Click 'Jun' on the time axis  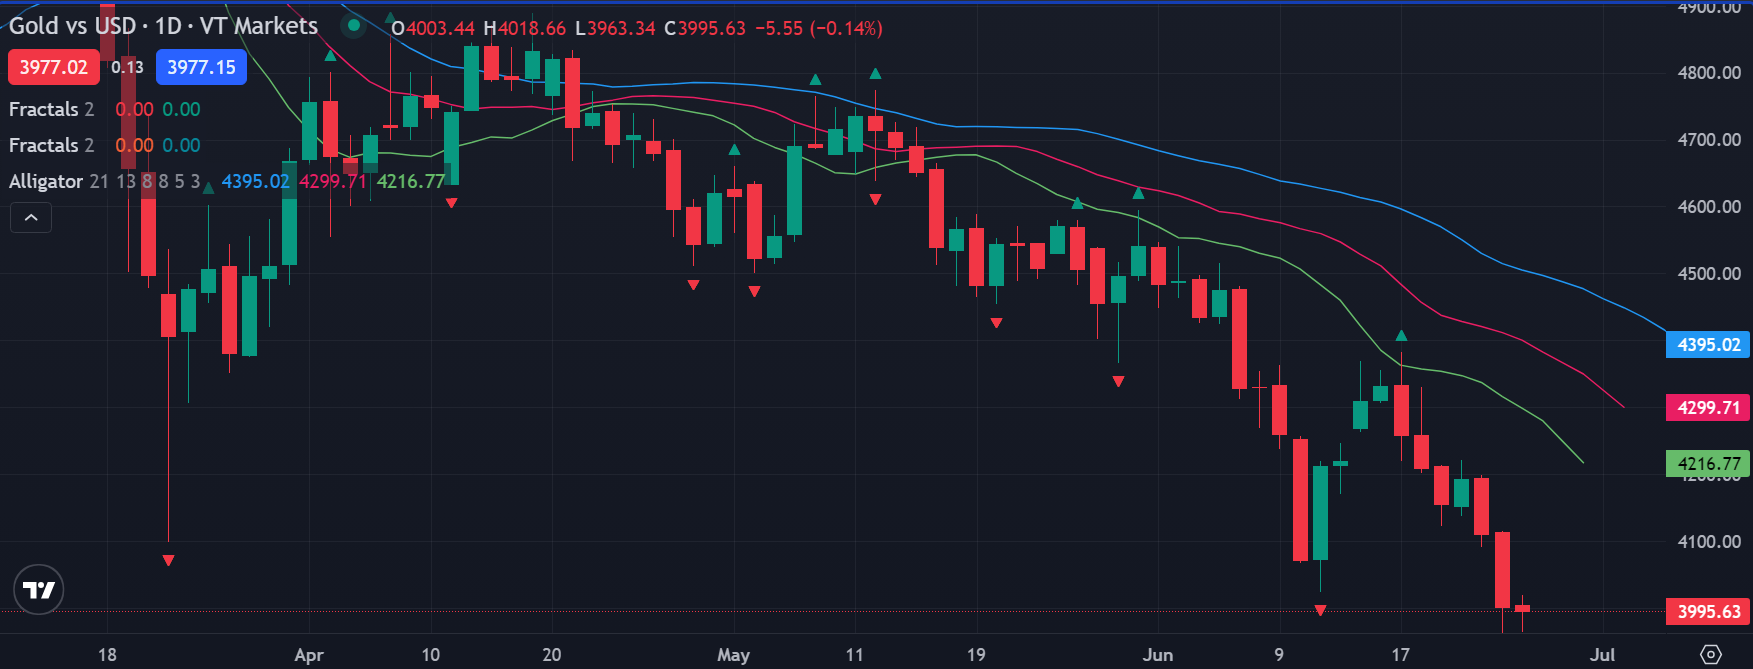1158,655
